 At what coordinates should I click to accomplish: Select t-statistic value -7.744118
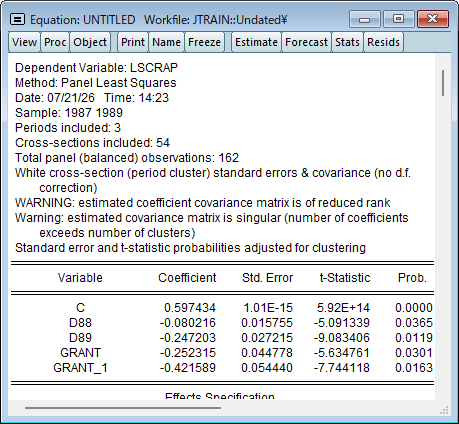[x=342, y=368]
